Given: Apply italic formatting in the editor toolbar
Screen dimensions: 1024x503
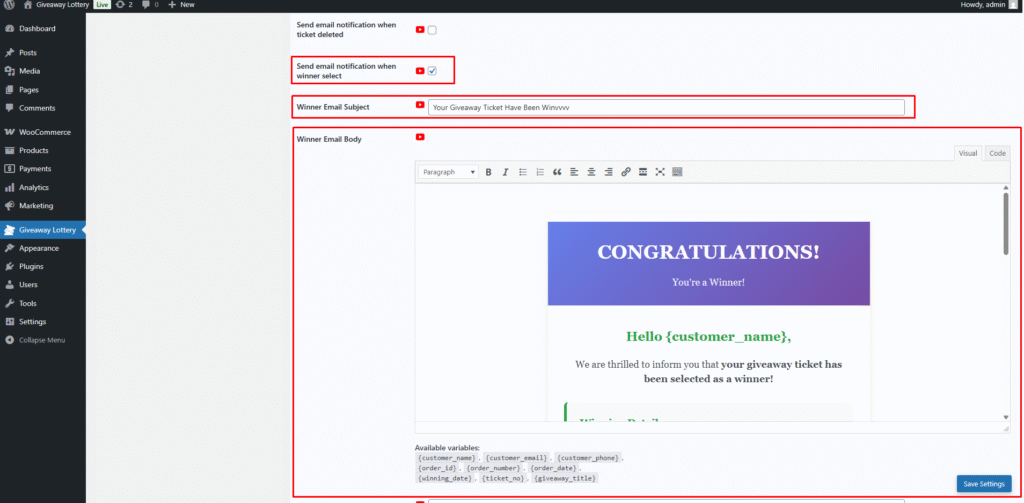Looking at the screenshot, I should [x=505, y=172].
